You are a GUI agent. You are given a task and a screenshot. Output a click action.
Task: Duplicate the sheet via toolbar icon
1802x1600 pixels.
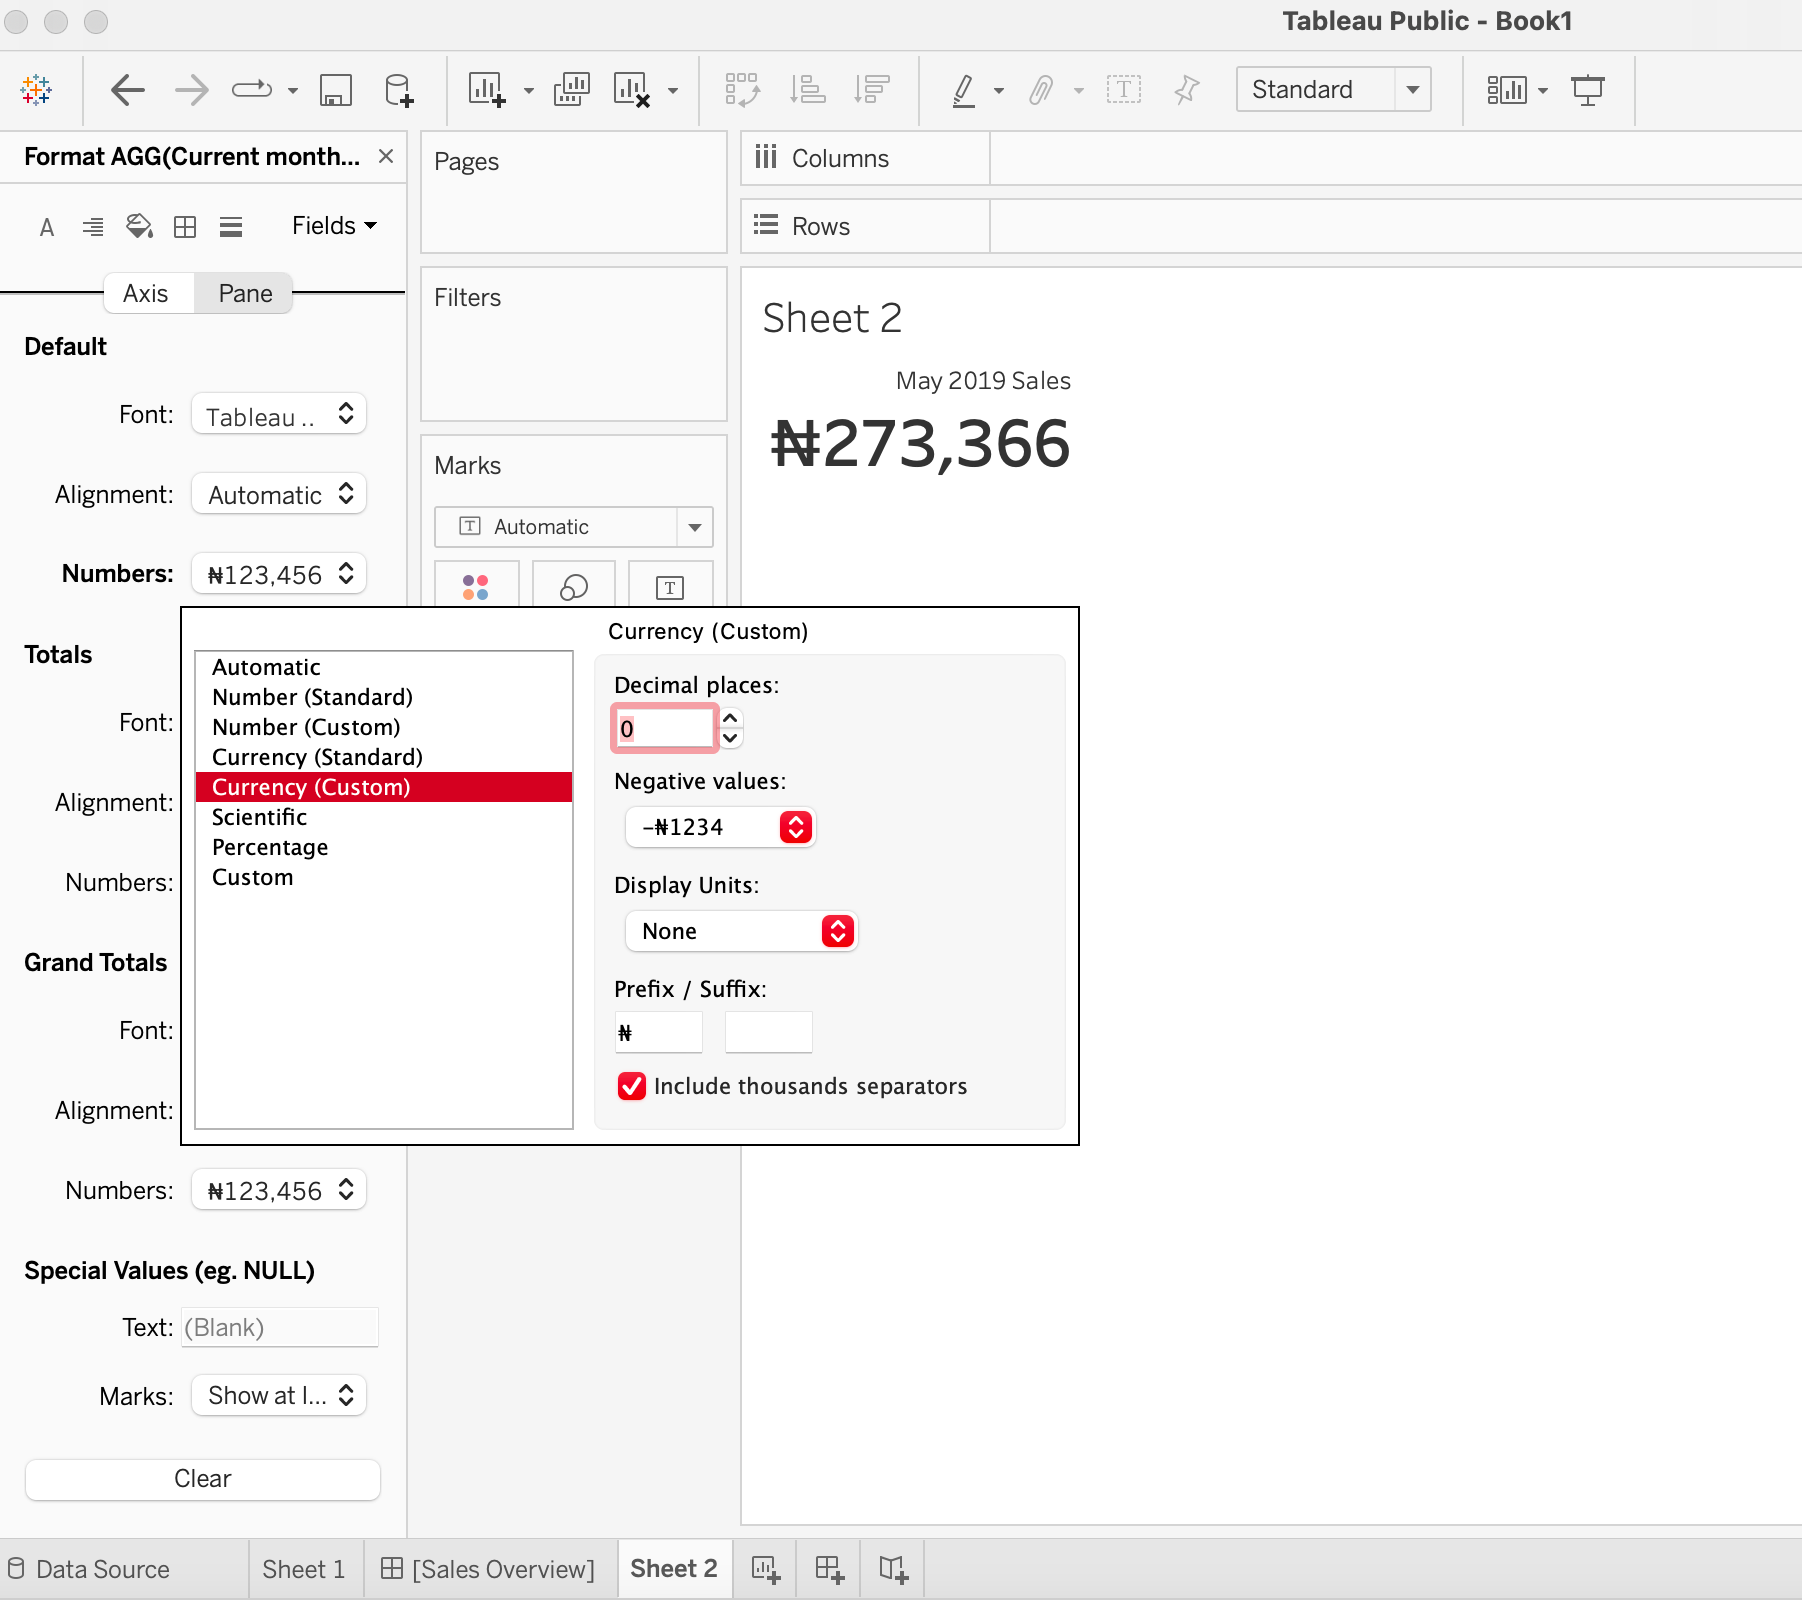[572, 90]
